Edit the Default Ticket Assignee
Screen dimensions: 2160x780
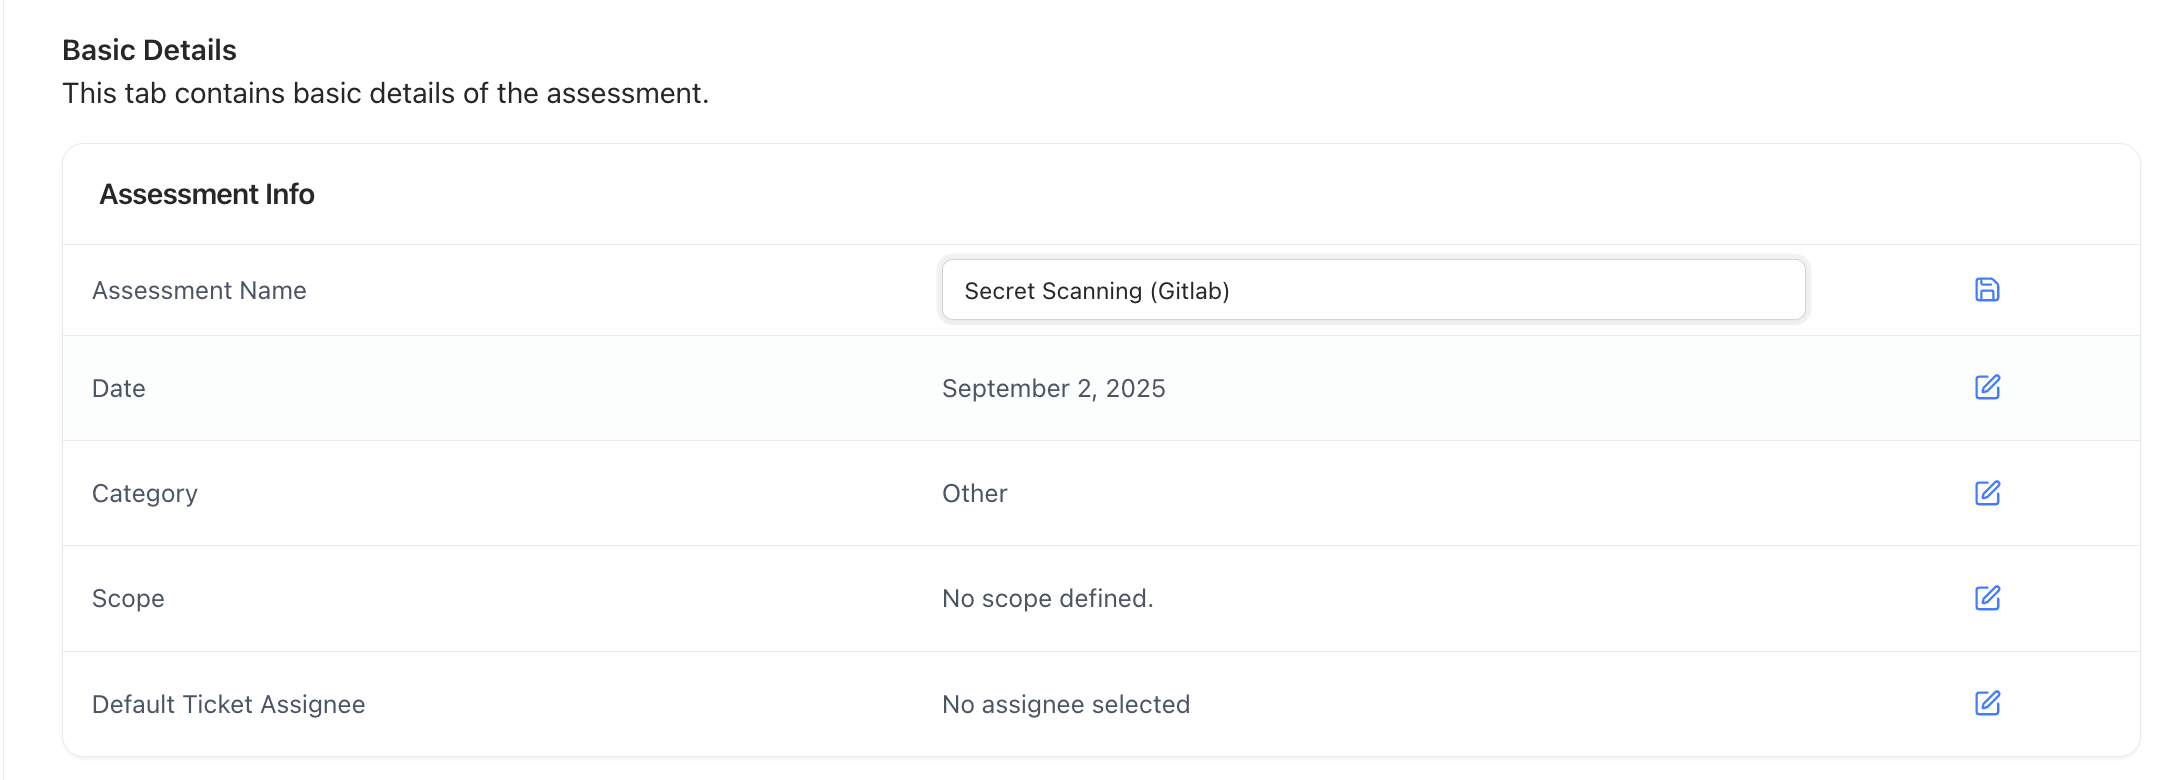tap(1986, 703)
